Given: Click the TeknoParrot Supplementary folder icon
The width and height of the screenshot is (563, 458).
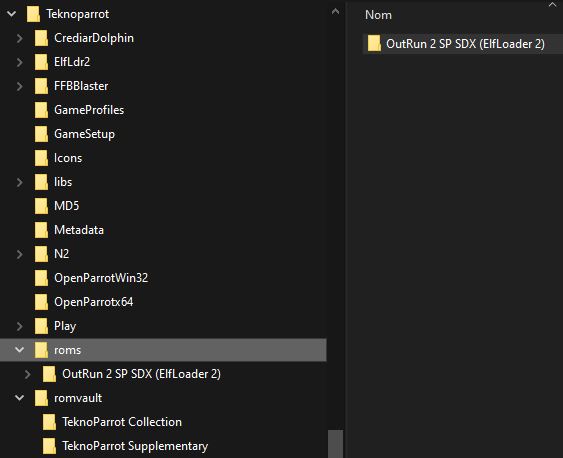Looking at the screenshot, I should point(49,446).
